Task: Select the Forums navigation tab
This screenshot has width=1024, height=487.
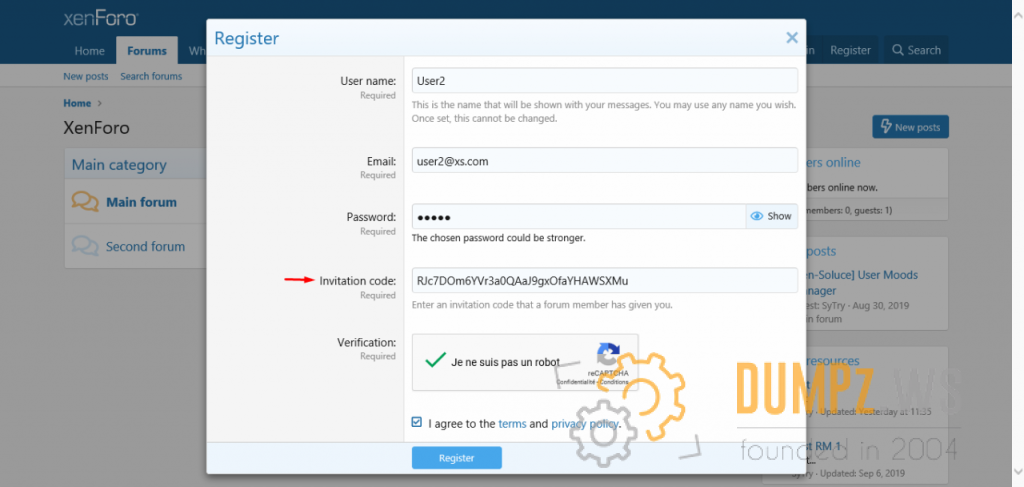Action: click(147, 51)
